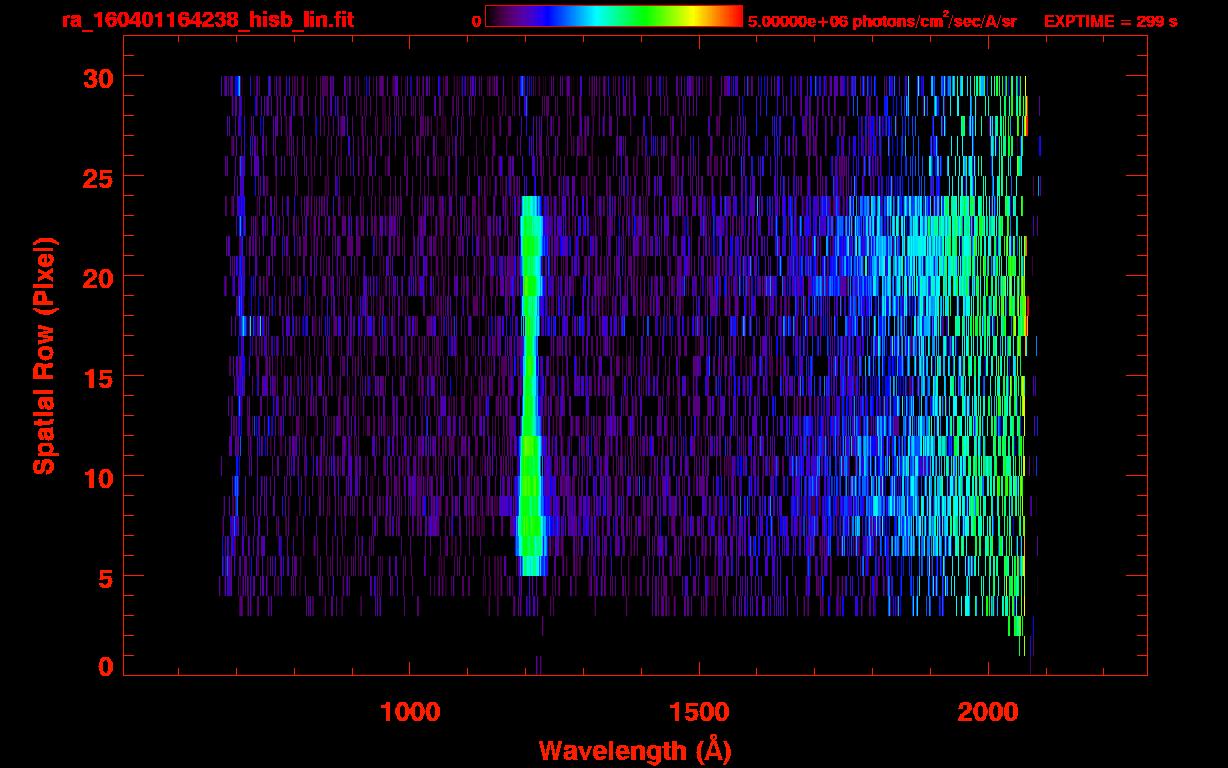
Task: Click the EXPTIME = 299 s label
Action: pyautogui.click(x=1110, y=21)
